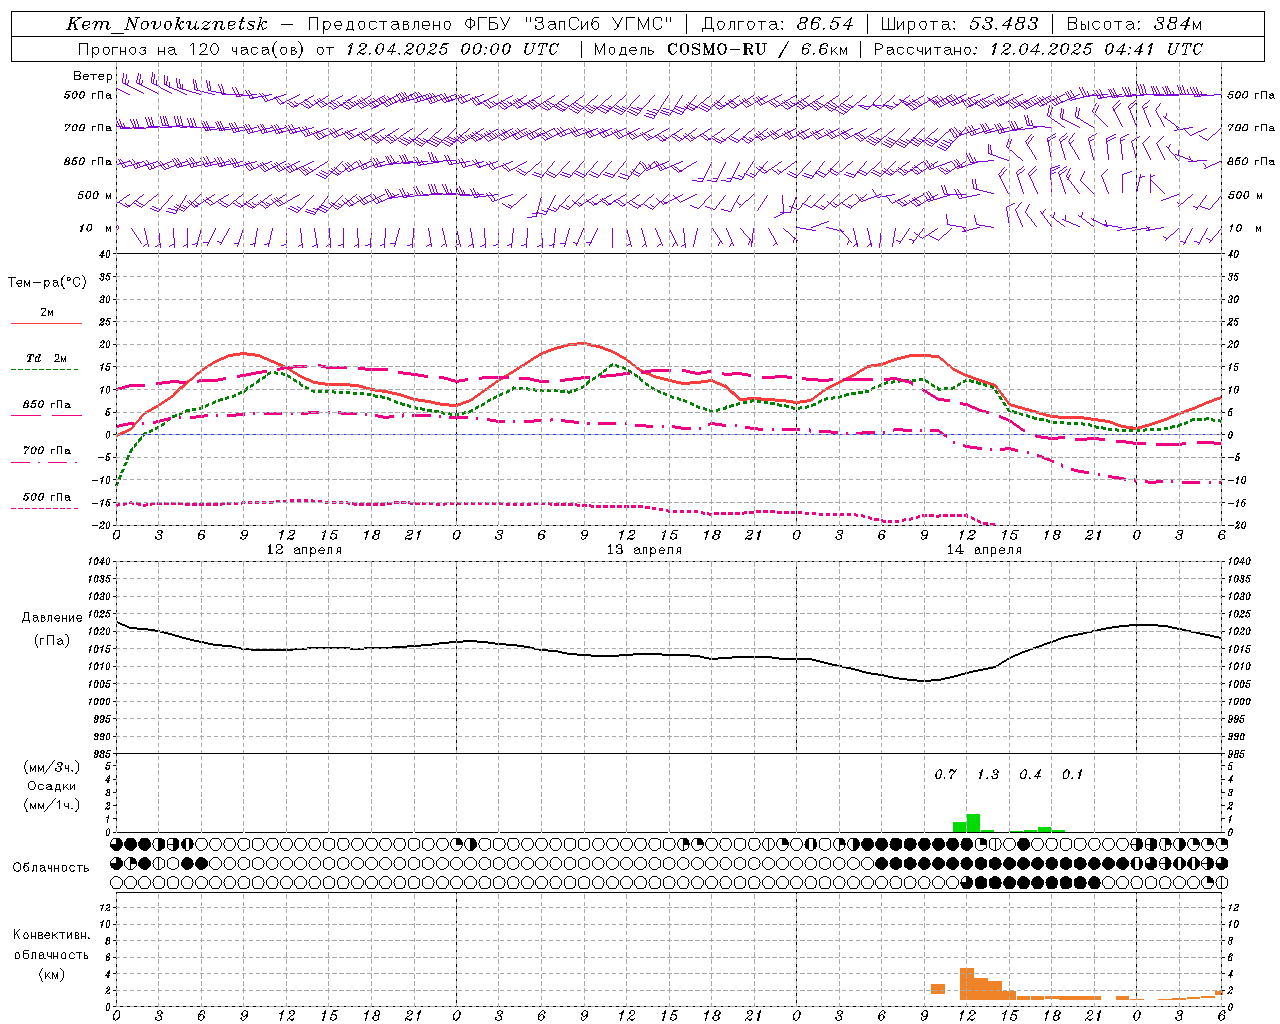
Task: Select the Высота: 384м elevation text
Action: click(1134, 24)
